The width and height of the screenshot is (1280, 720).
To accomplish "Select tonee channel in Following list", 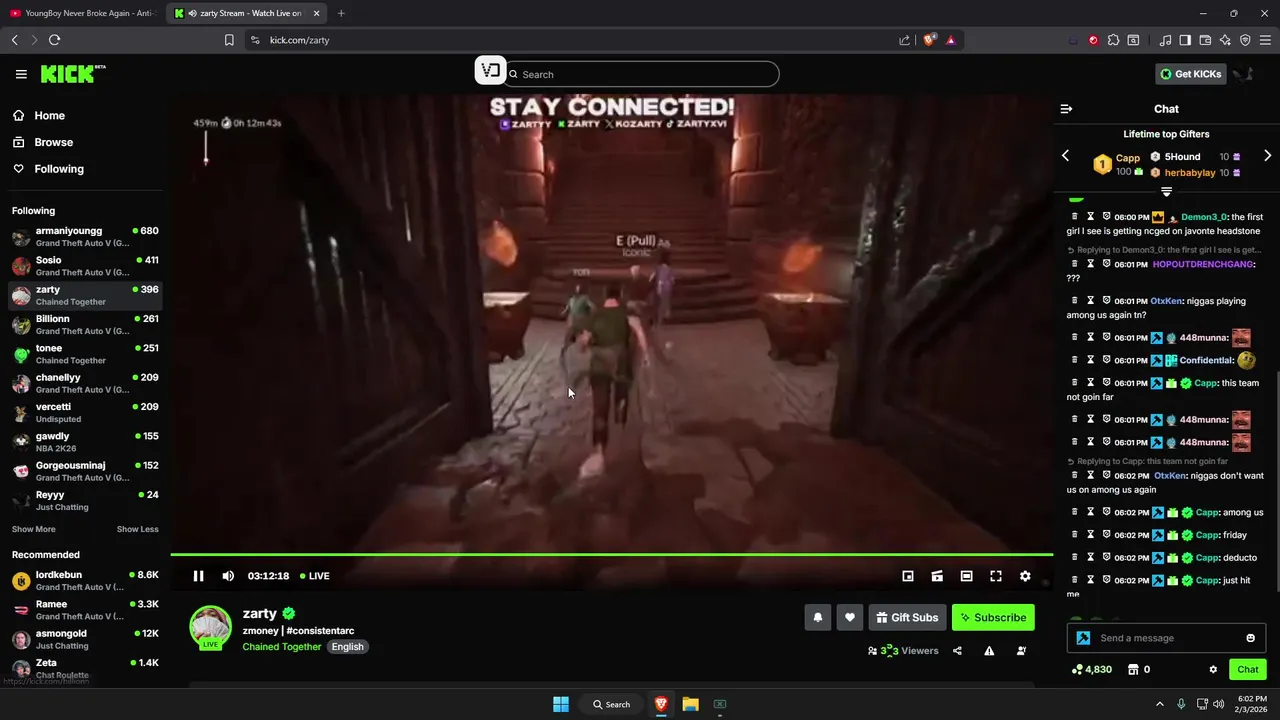I will click(x=85, y=354).
